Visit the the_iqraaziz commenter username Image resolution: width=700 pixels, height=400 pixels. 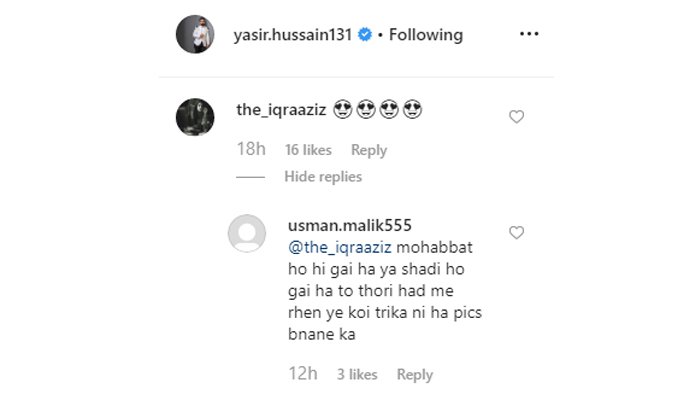tap(281, 108)
